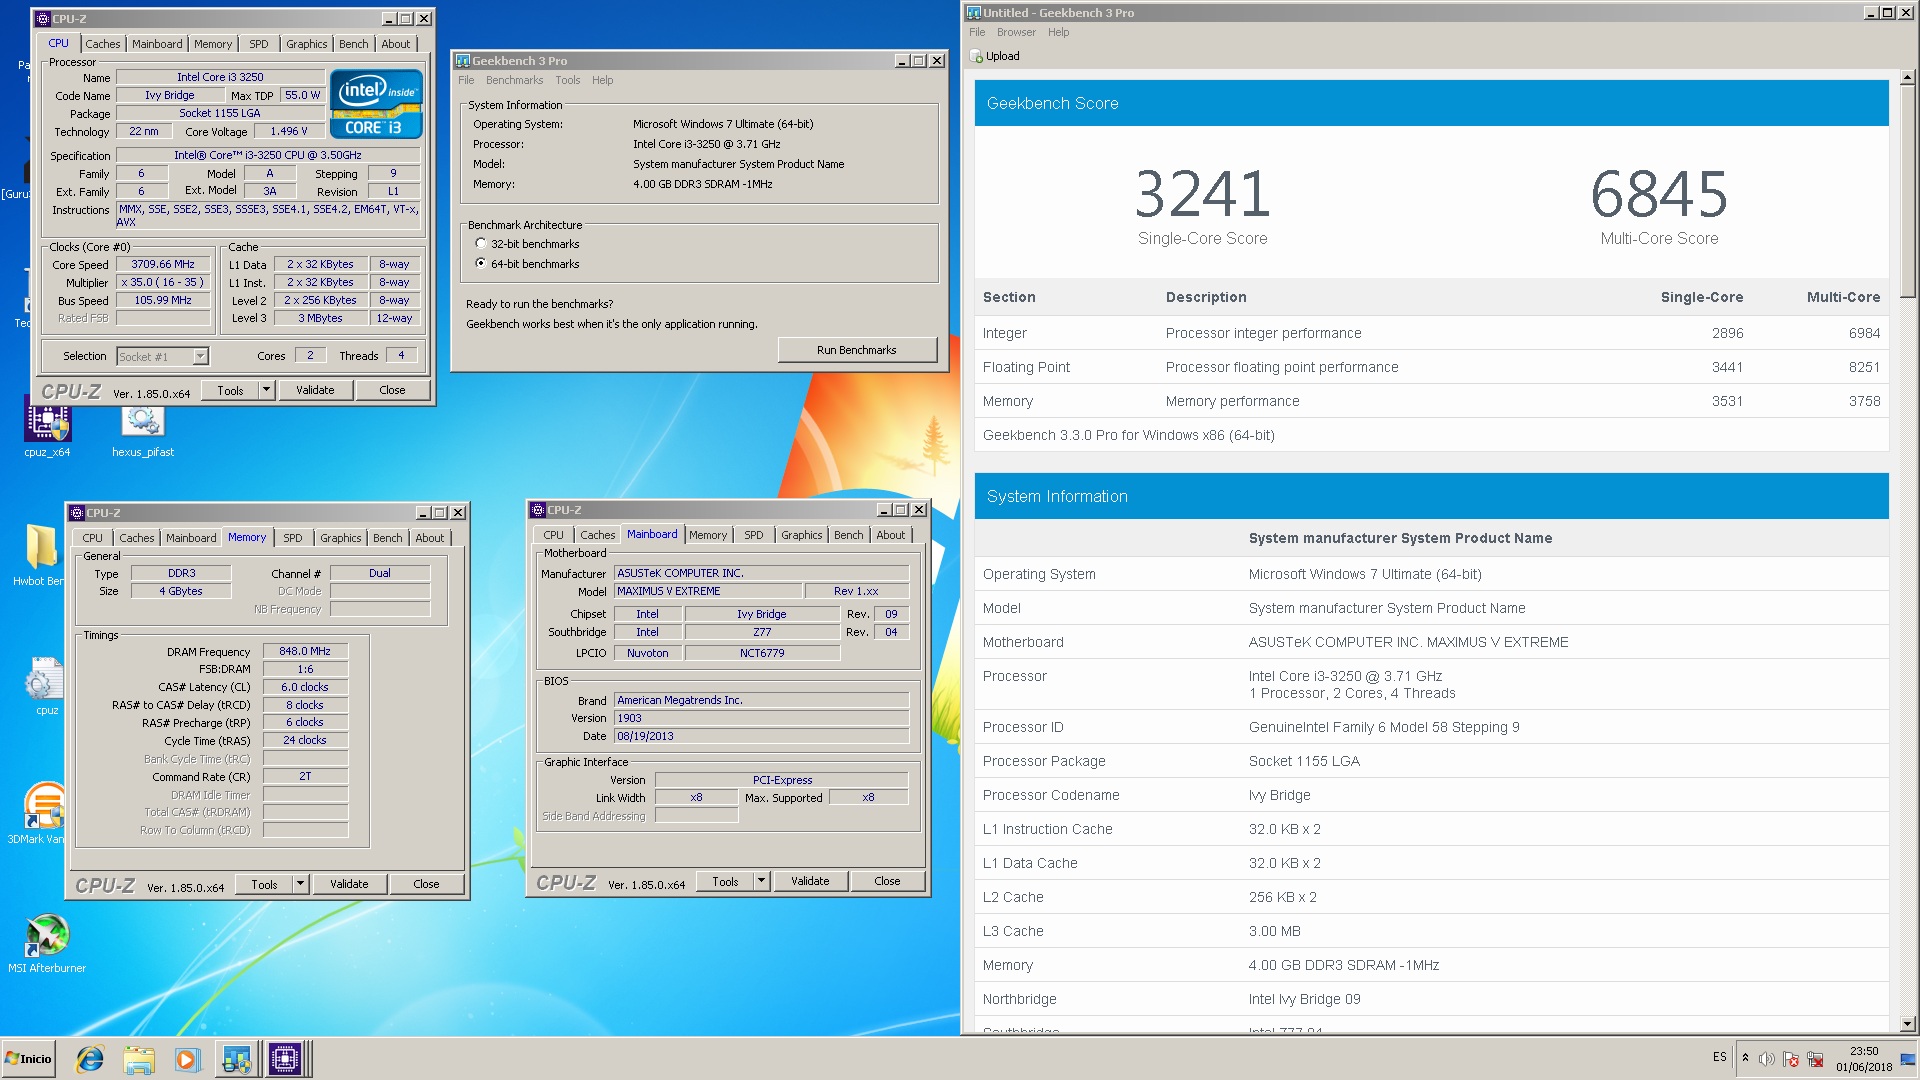Click the Core Voltage value 1.496 V
1920x1080 pixels.
[x=289, y=131]
